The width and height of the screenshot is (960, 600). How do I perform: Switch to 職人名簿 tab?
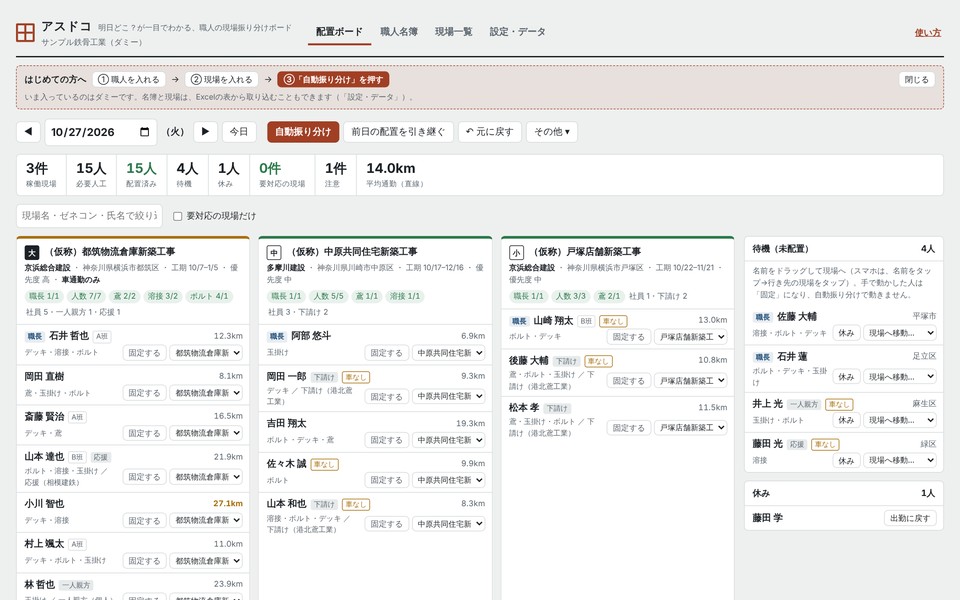click(399, 31)
